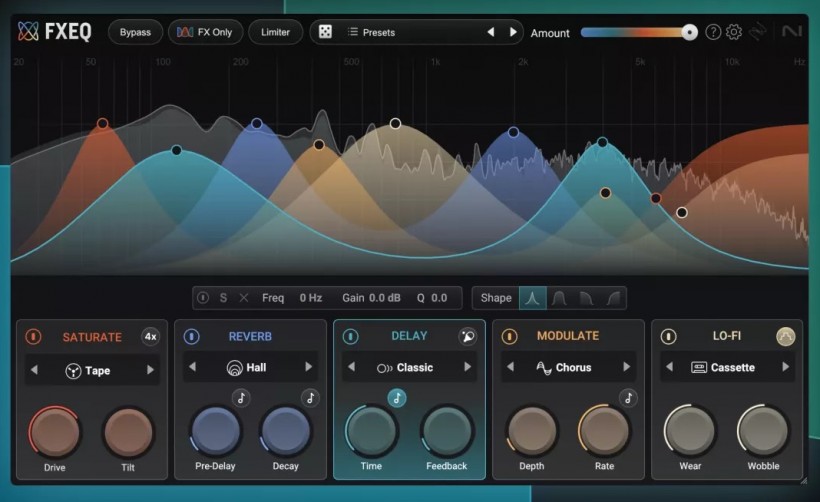Toggle Bypass on the plugin
Screen dimensions: 820x502
click(x=135, y=32)
